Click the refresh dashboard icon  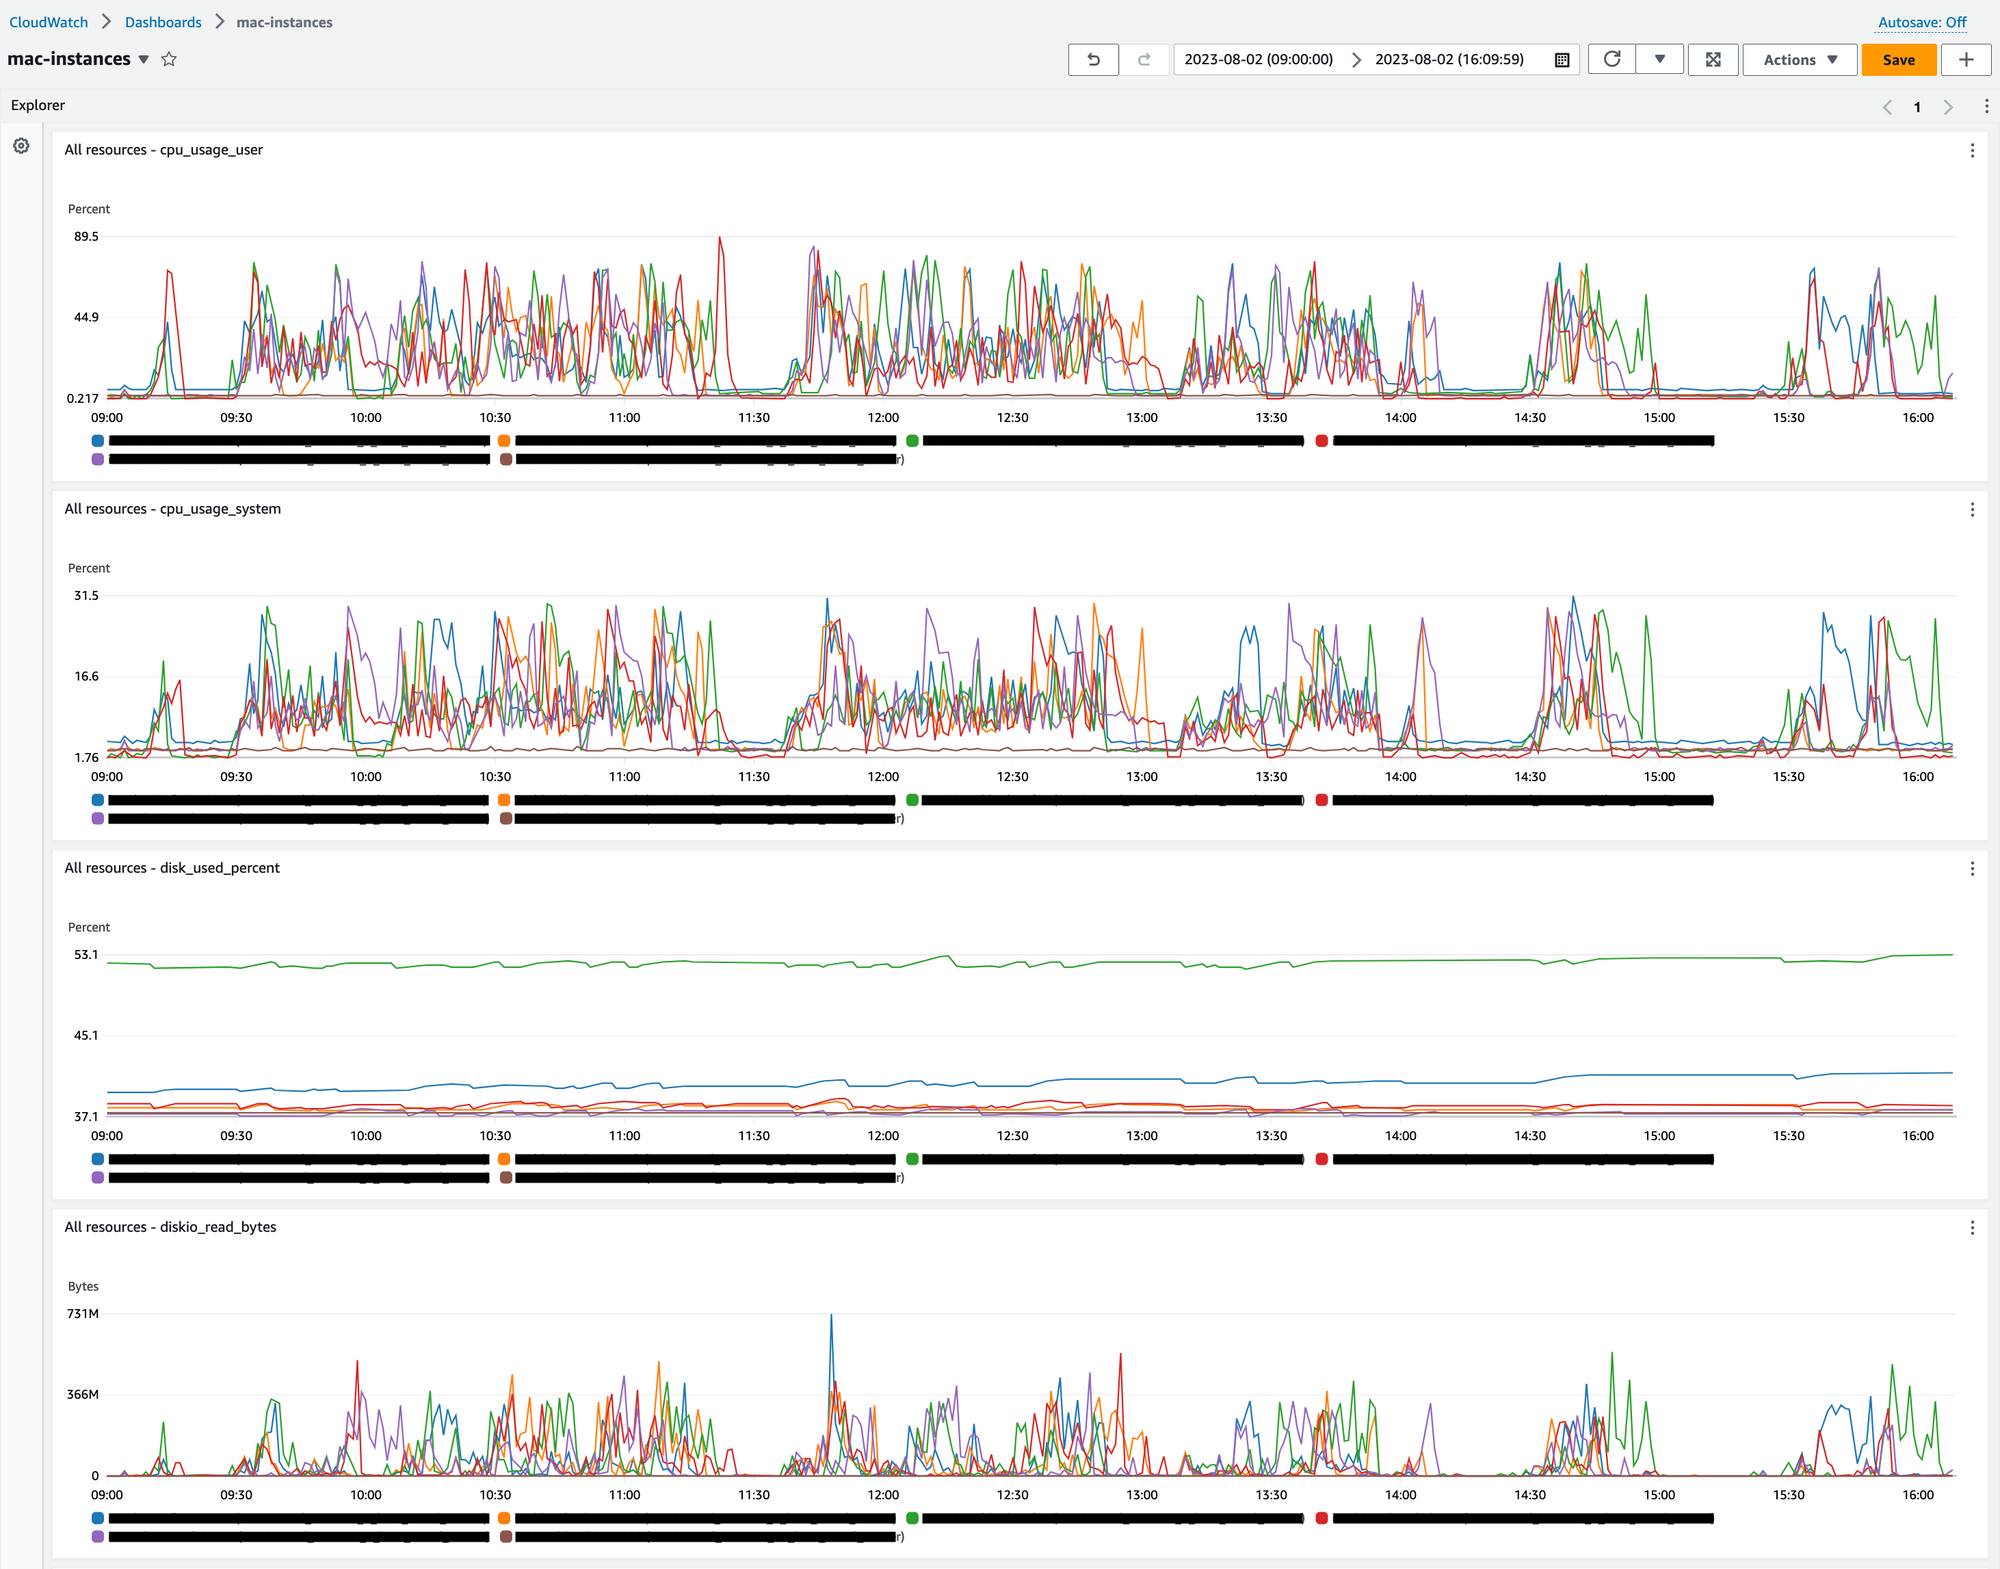pos(1611,60)
